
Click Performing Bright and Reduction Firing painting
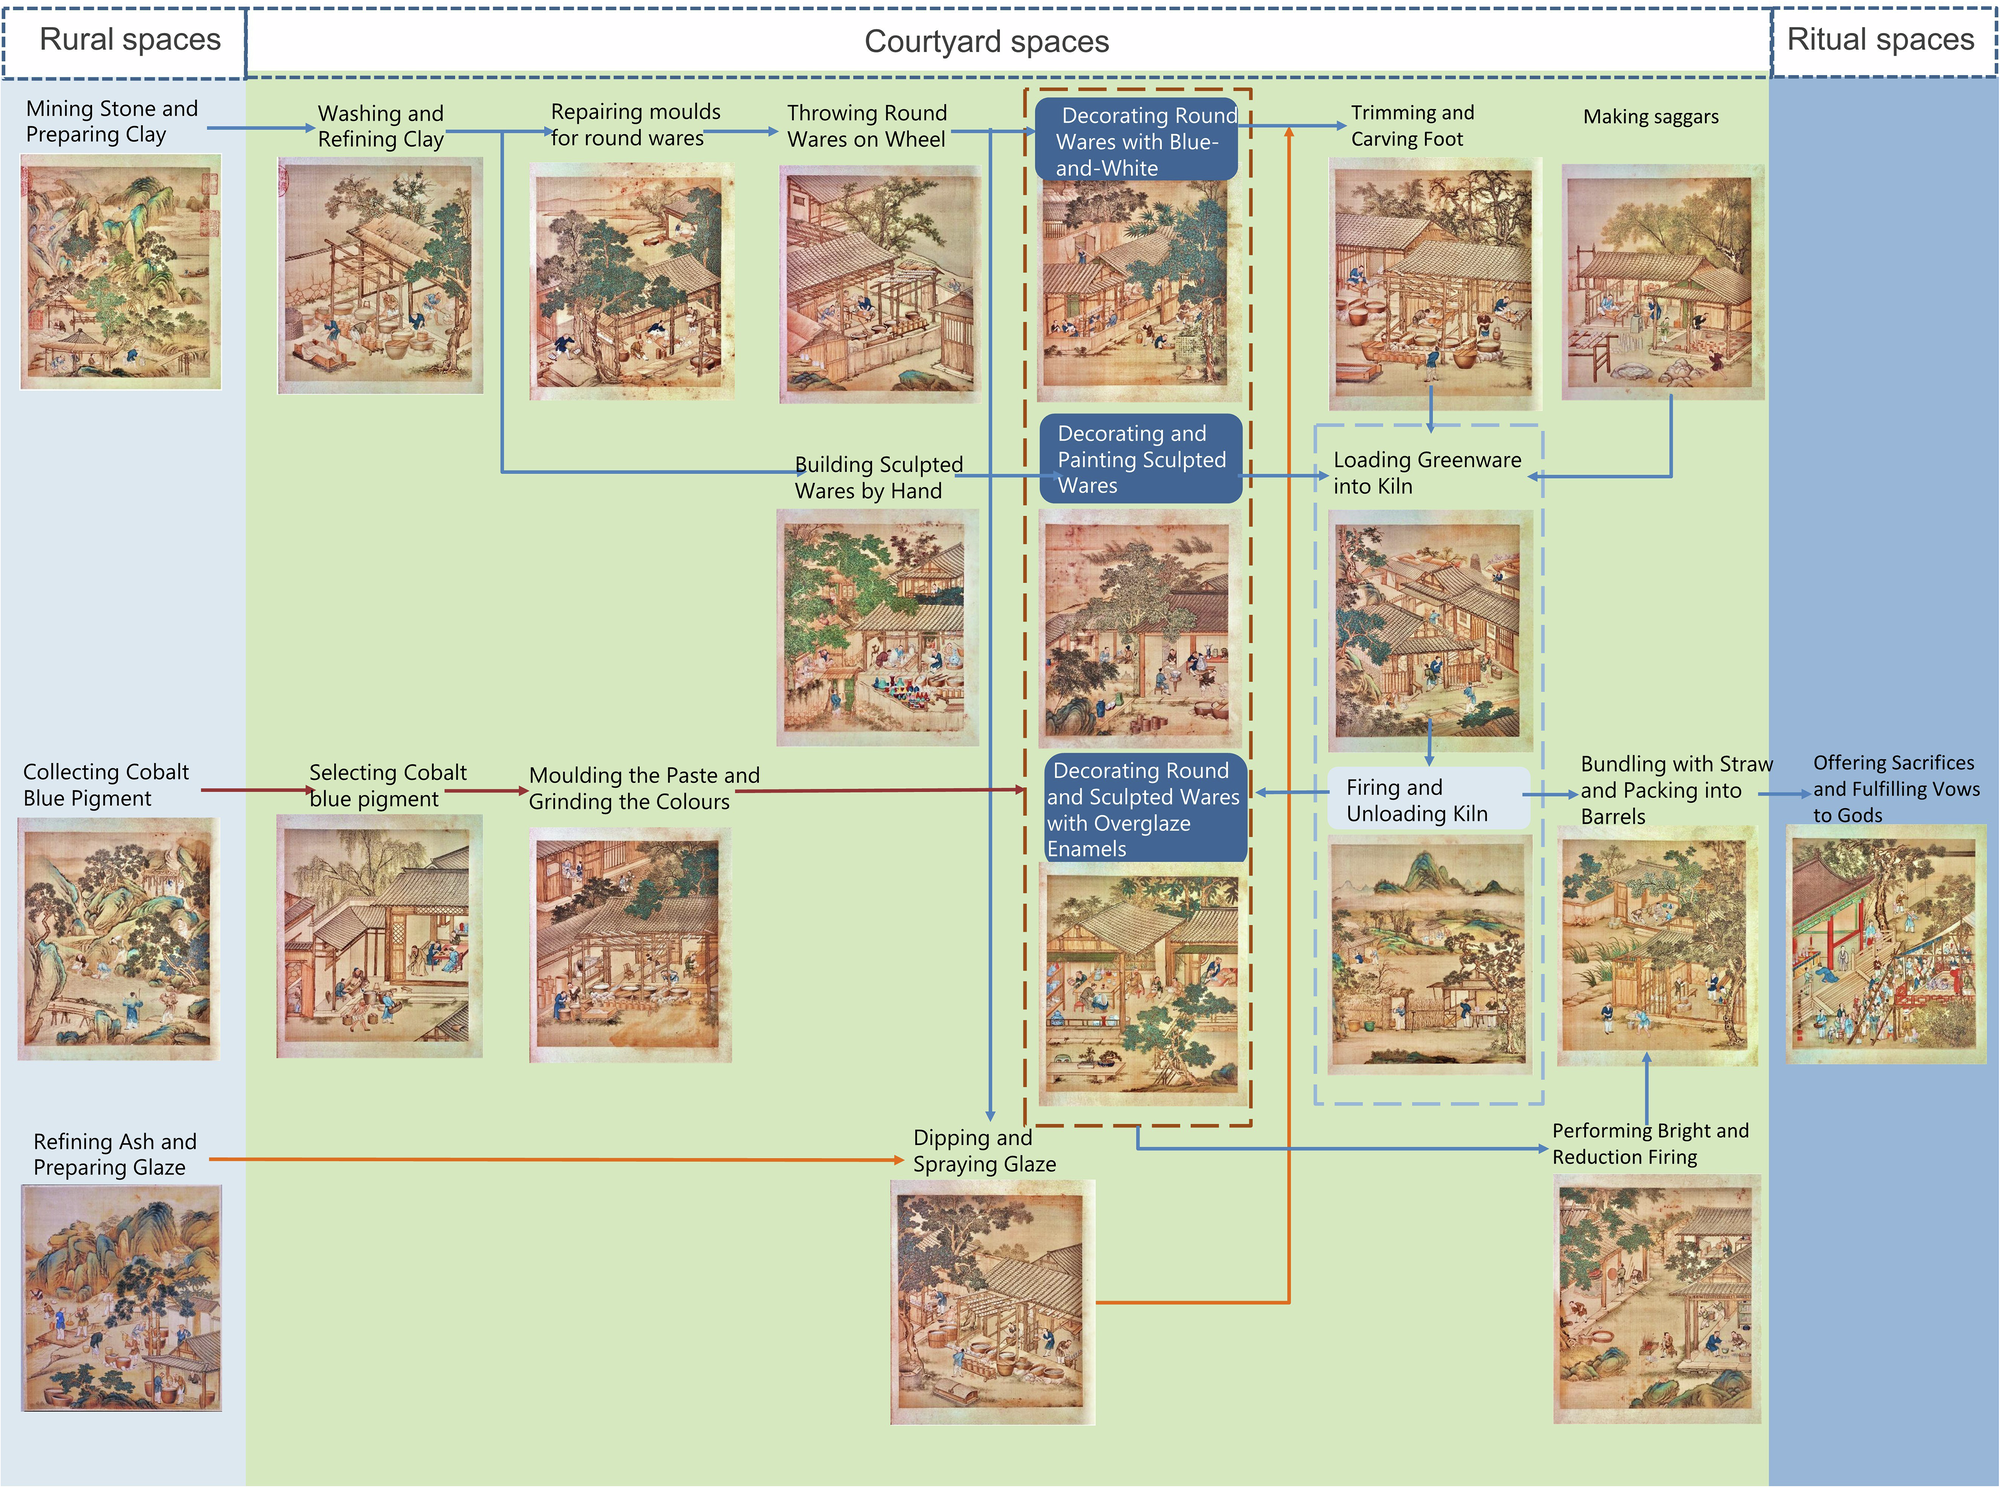click(x=1656, y=1298)
